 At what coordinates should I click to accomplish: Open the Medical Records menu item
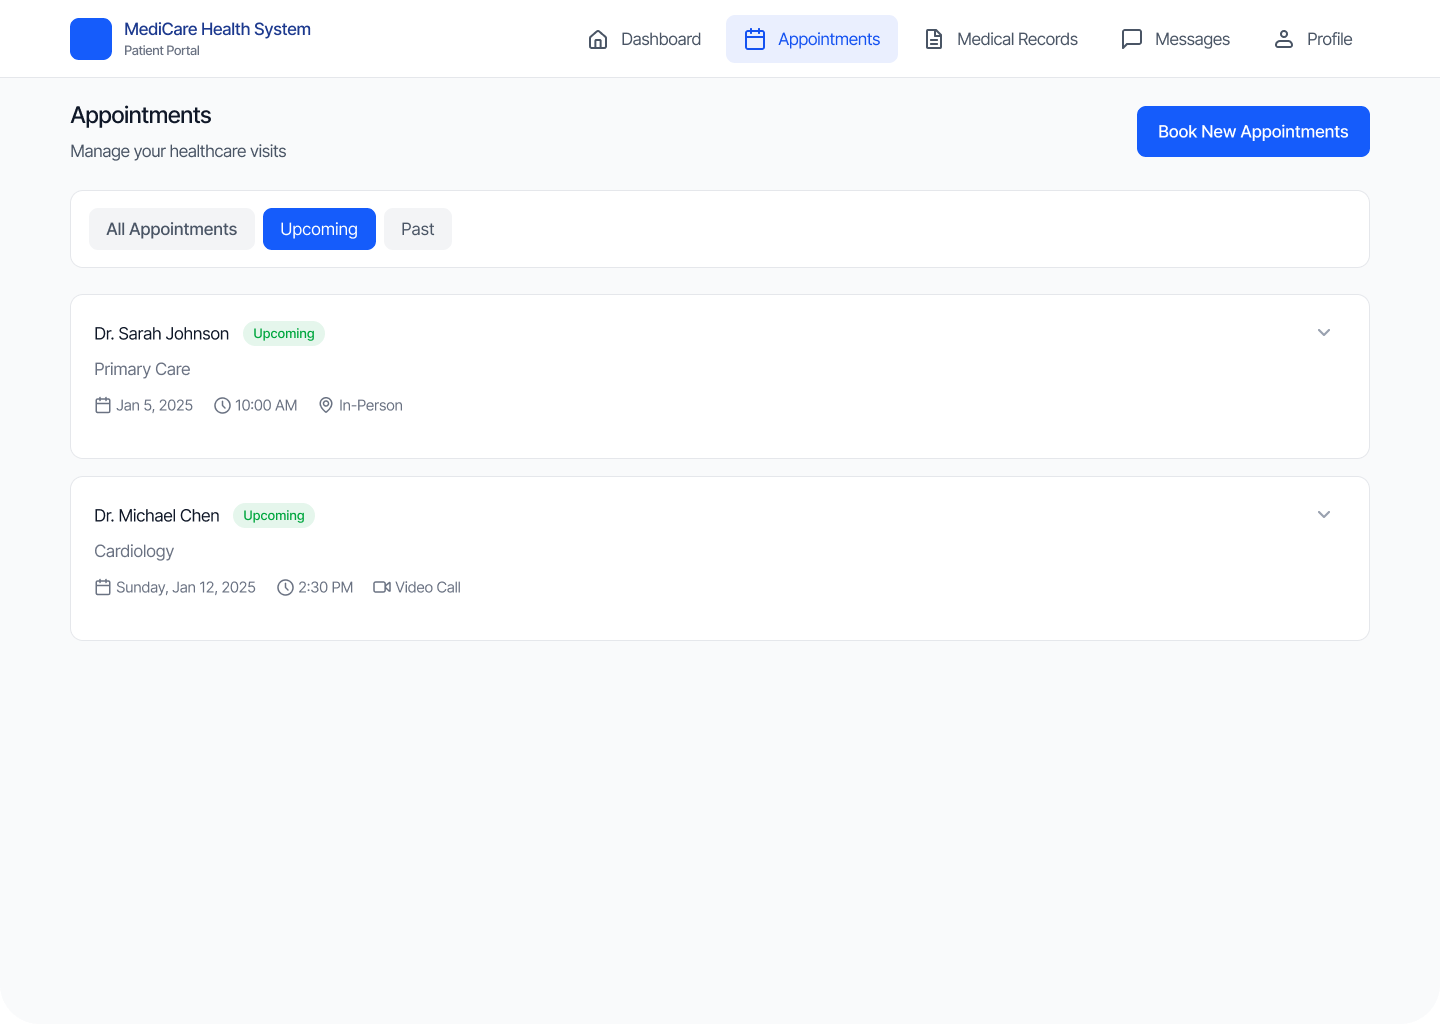coord(1017,39)
